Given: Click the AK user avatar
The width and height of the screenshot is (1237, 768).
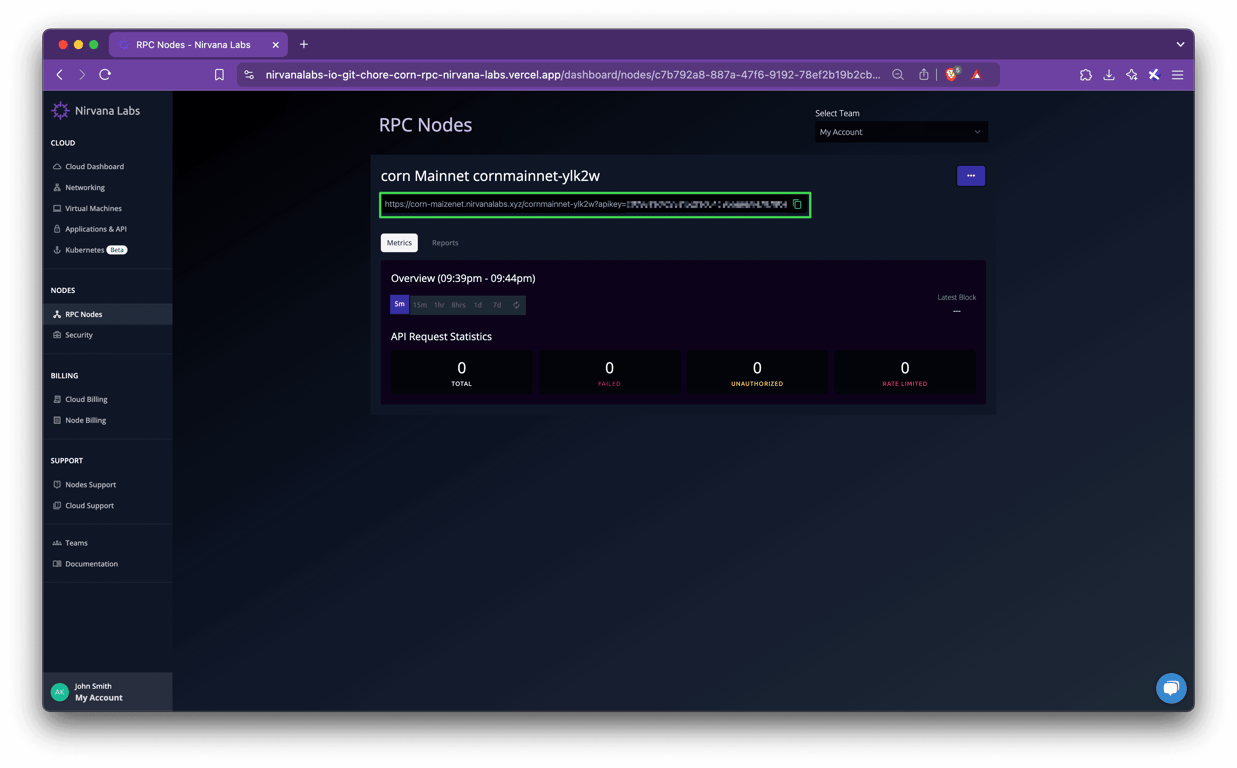Looking at the screenshot, I should (60, 692).
